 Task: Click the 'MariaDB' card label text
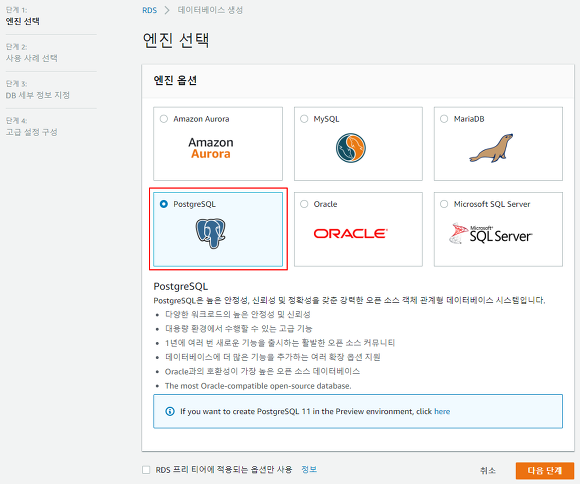coord(469,119)
